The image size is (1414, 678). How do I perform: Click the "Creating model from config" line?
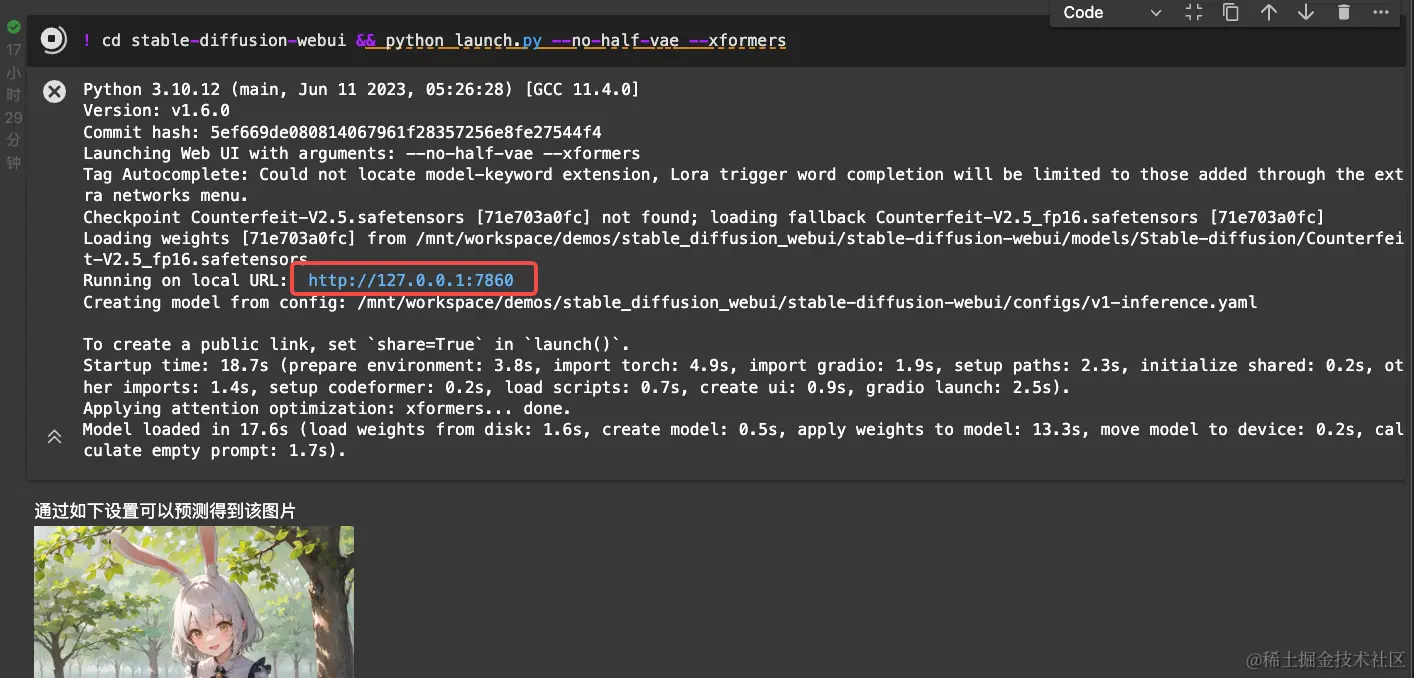pos(670,302)
